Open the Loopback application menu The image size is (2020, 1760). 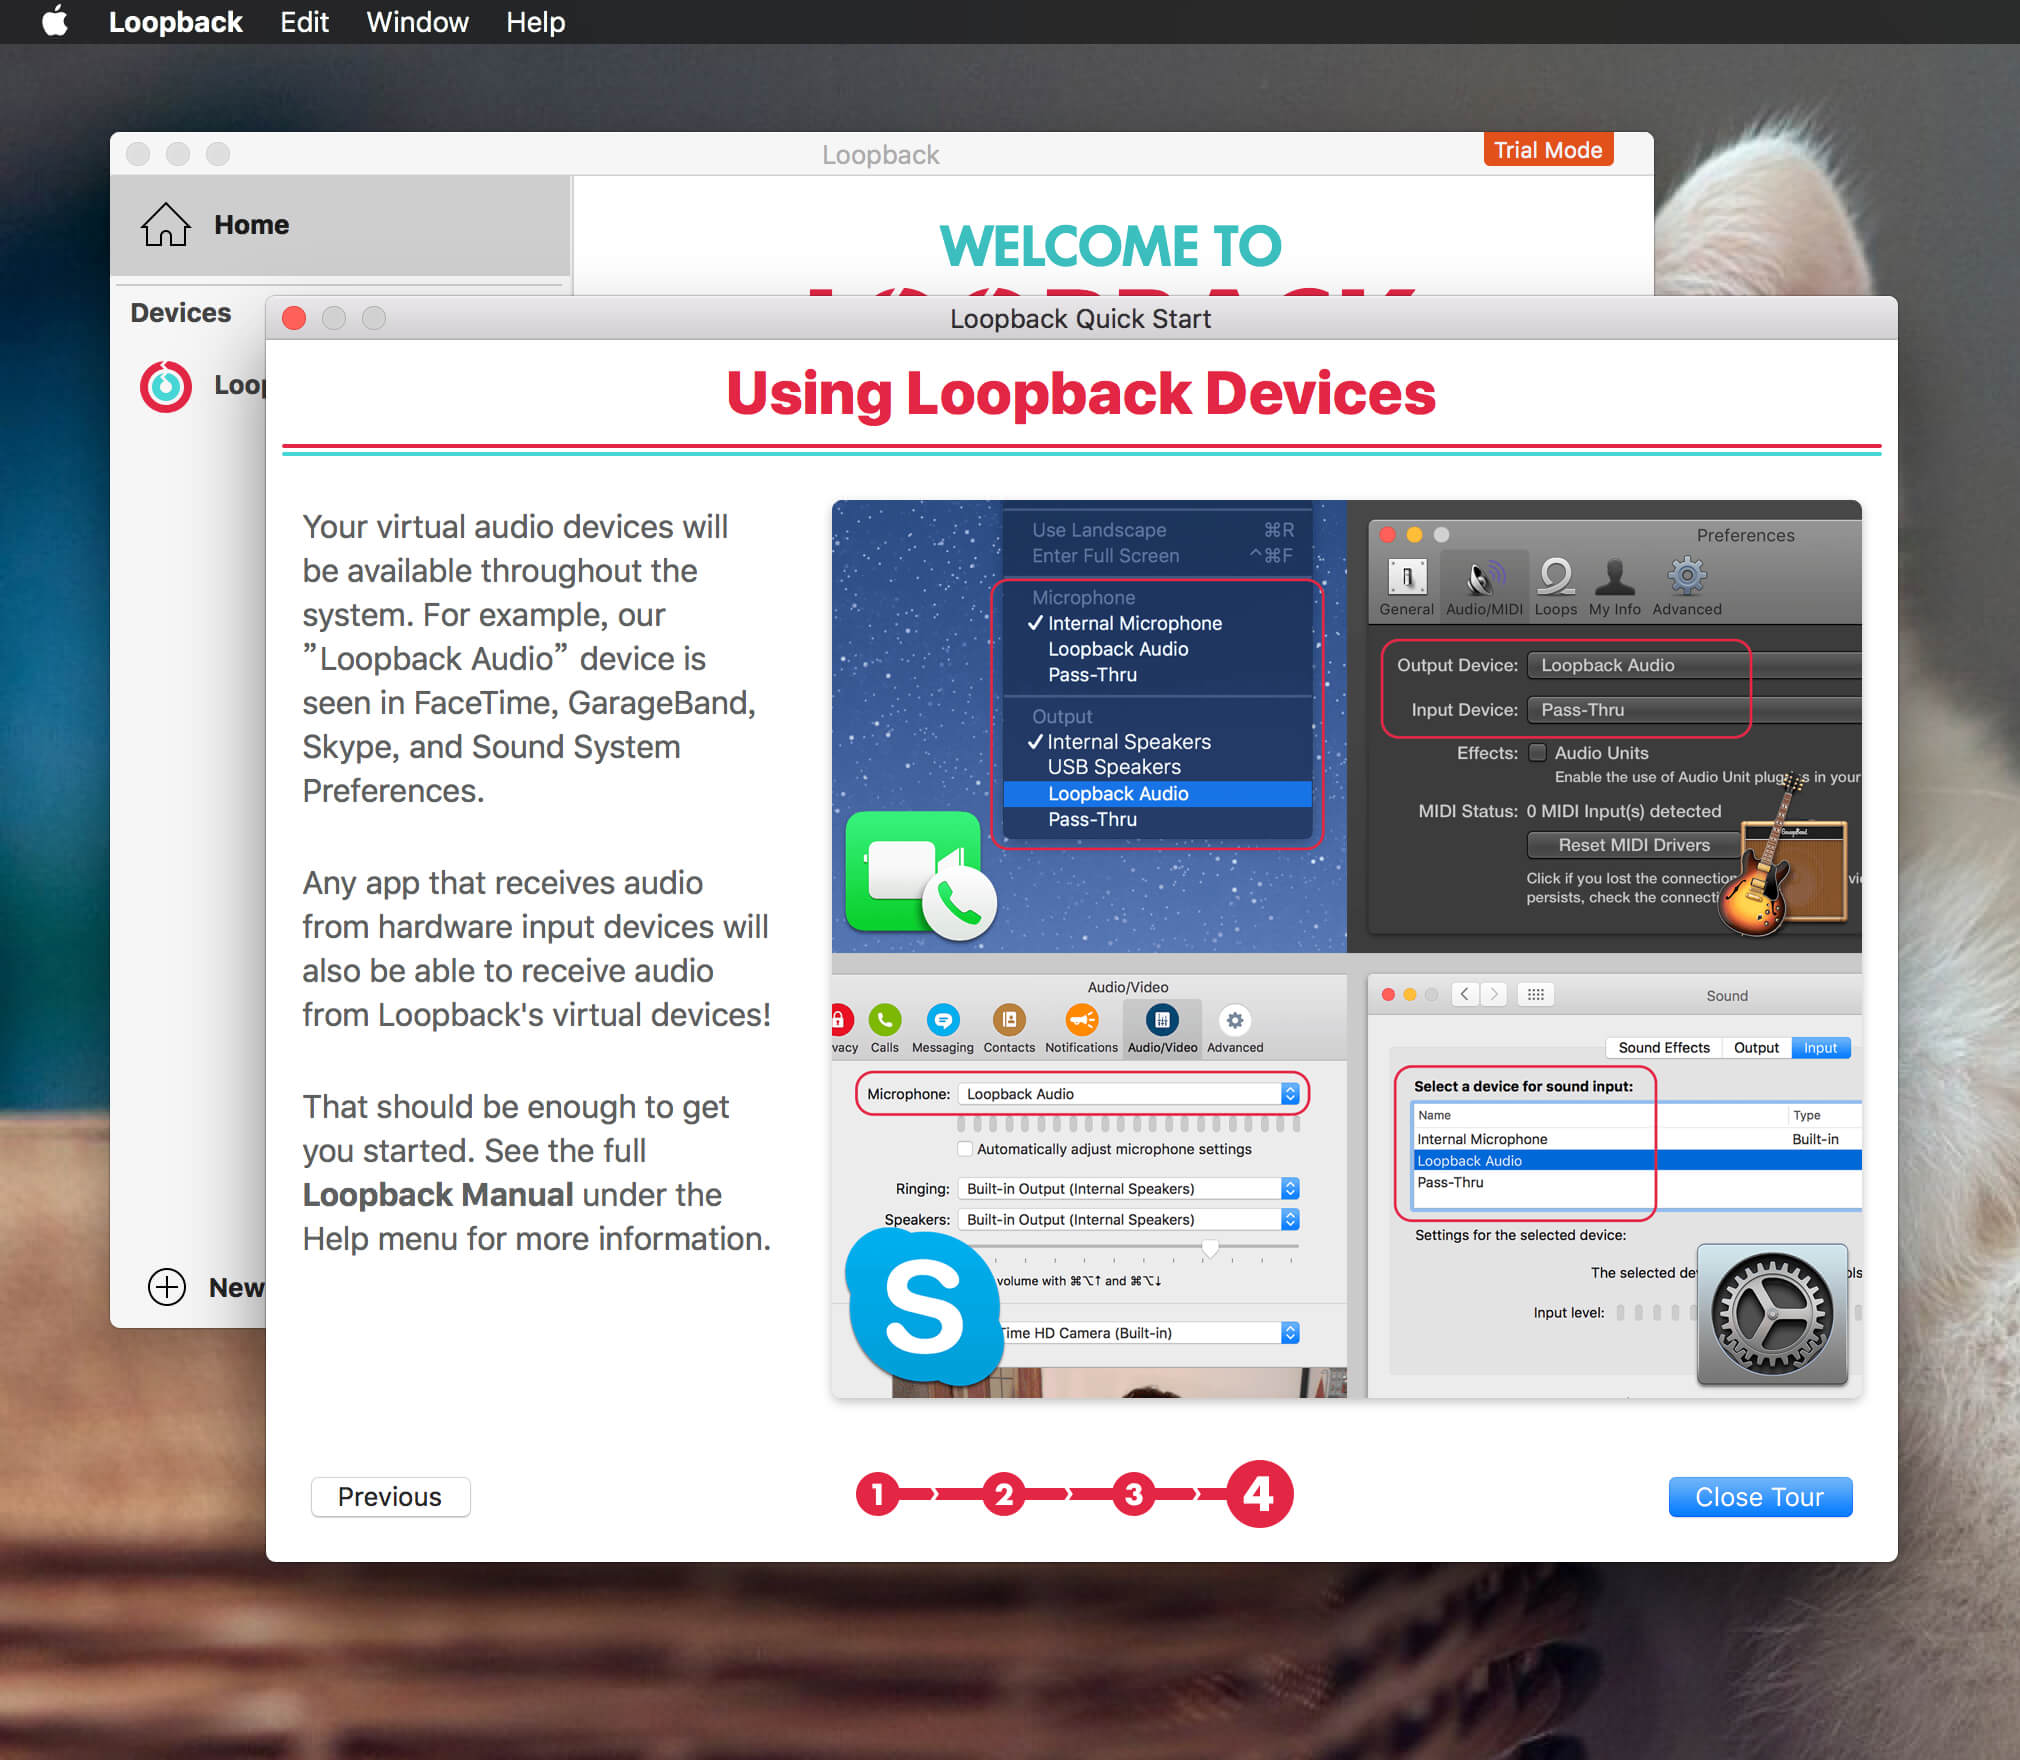[x=175, y=22]
